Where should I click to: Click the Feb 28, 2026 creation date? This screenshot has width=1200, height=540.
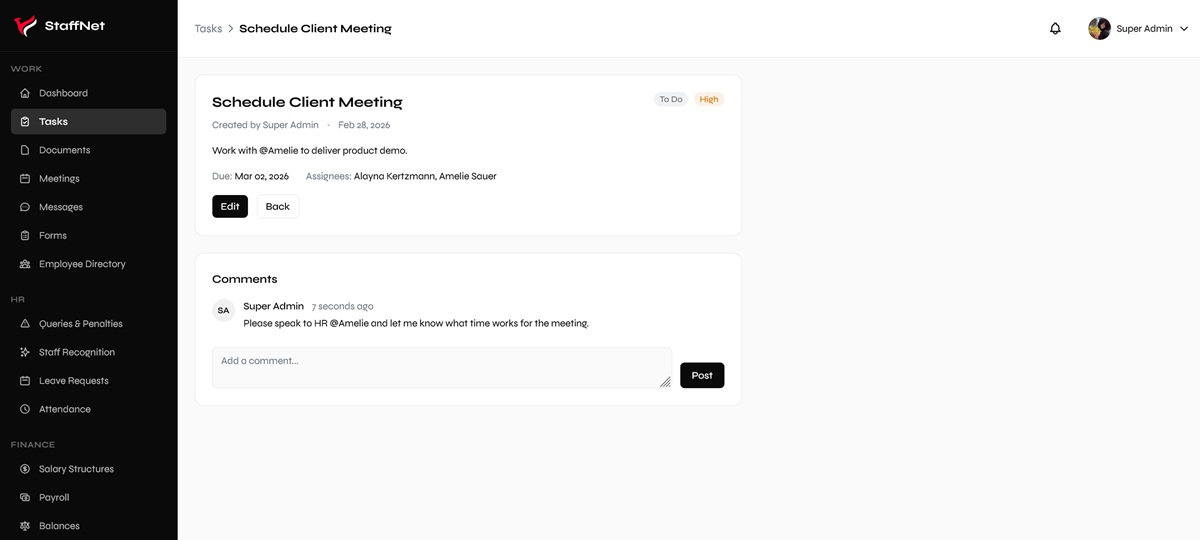[364, 125]
